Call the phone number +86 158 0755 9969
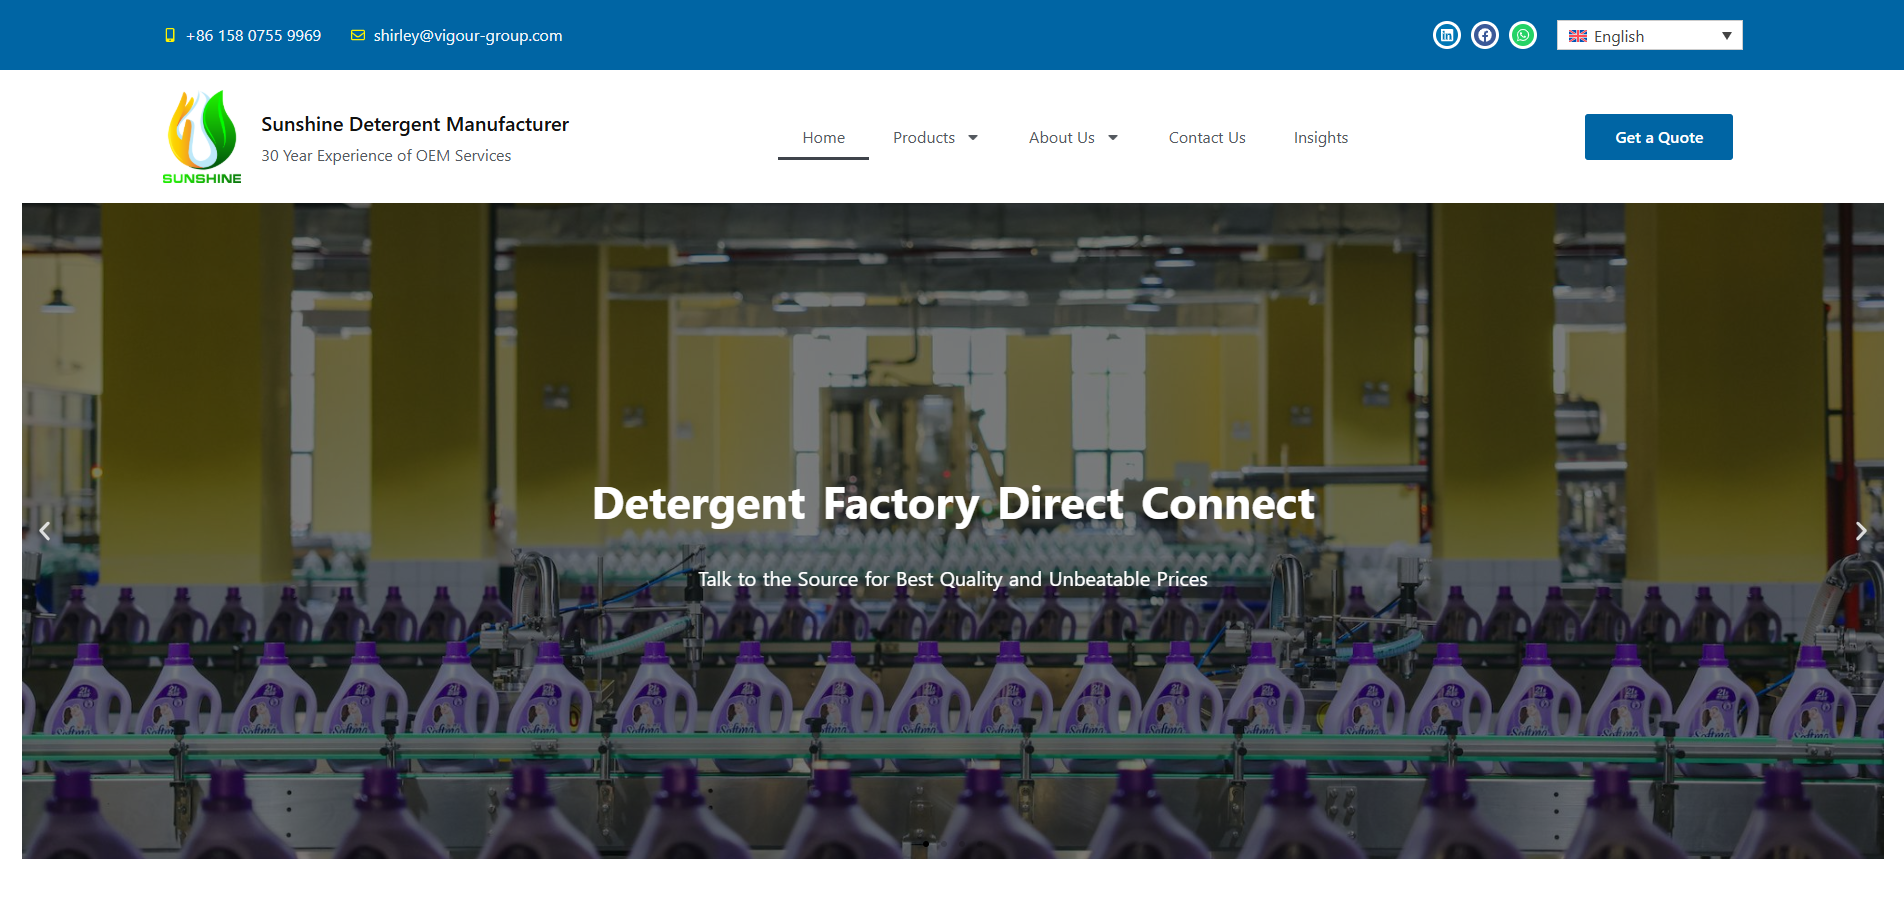The height and width of the screenshot is (911, 1904). [x=253, y=35]
